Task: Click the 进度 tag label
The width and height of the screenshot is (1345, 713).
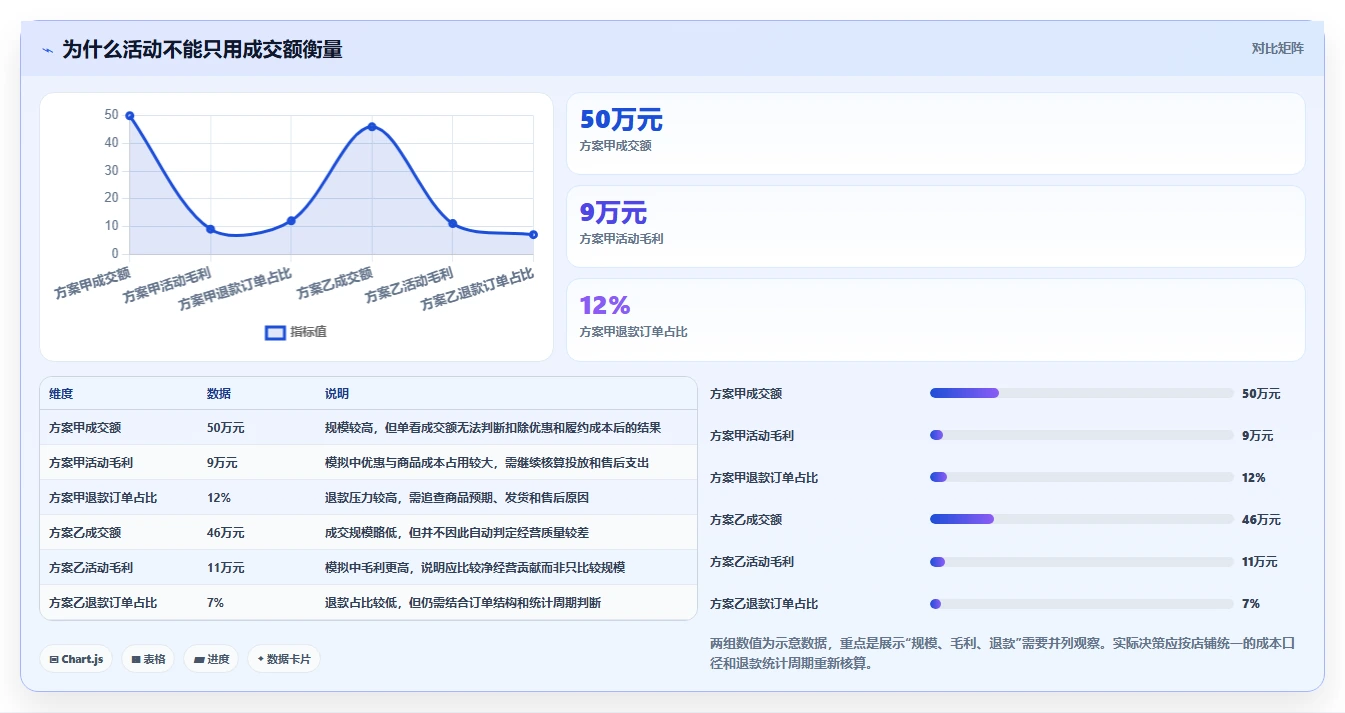Action: [218, 659]
